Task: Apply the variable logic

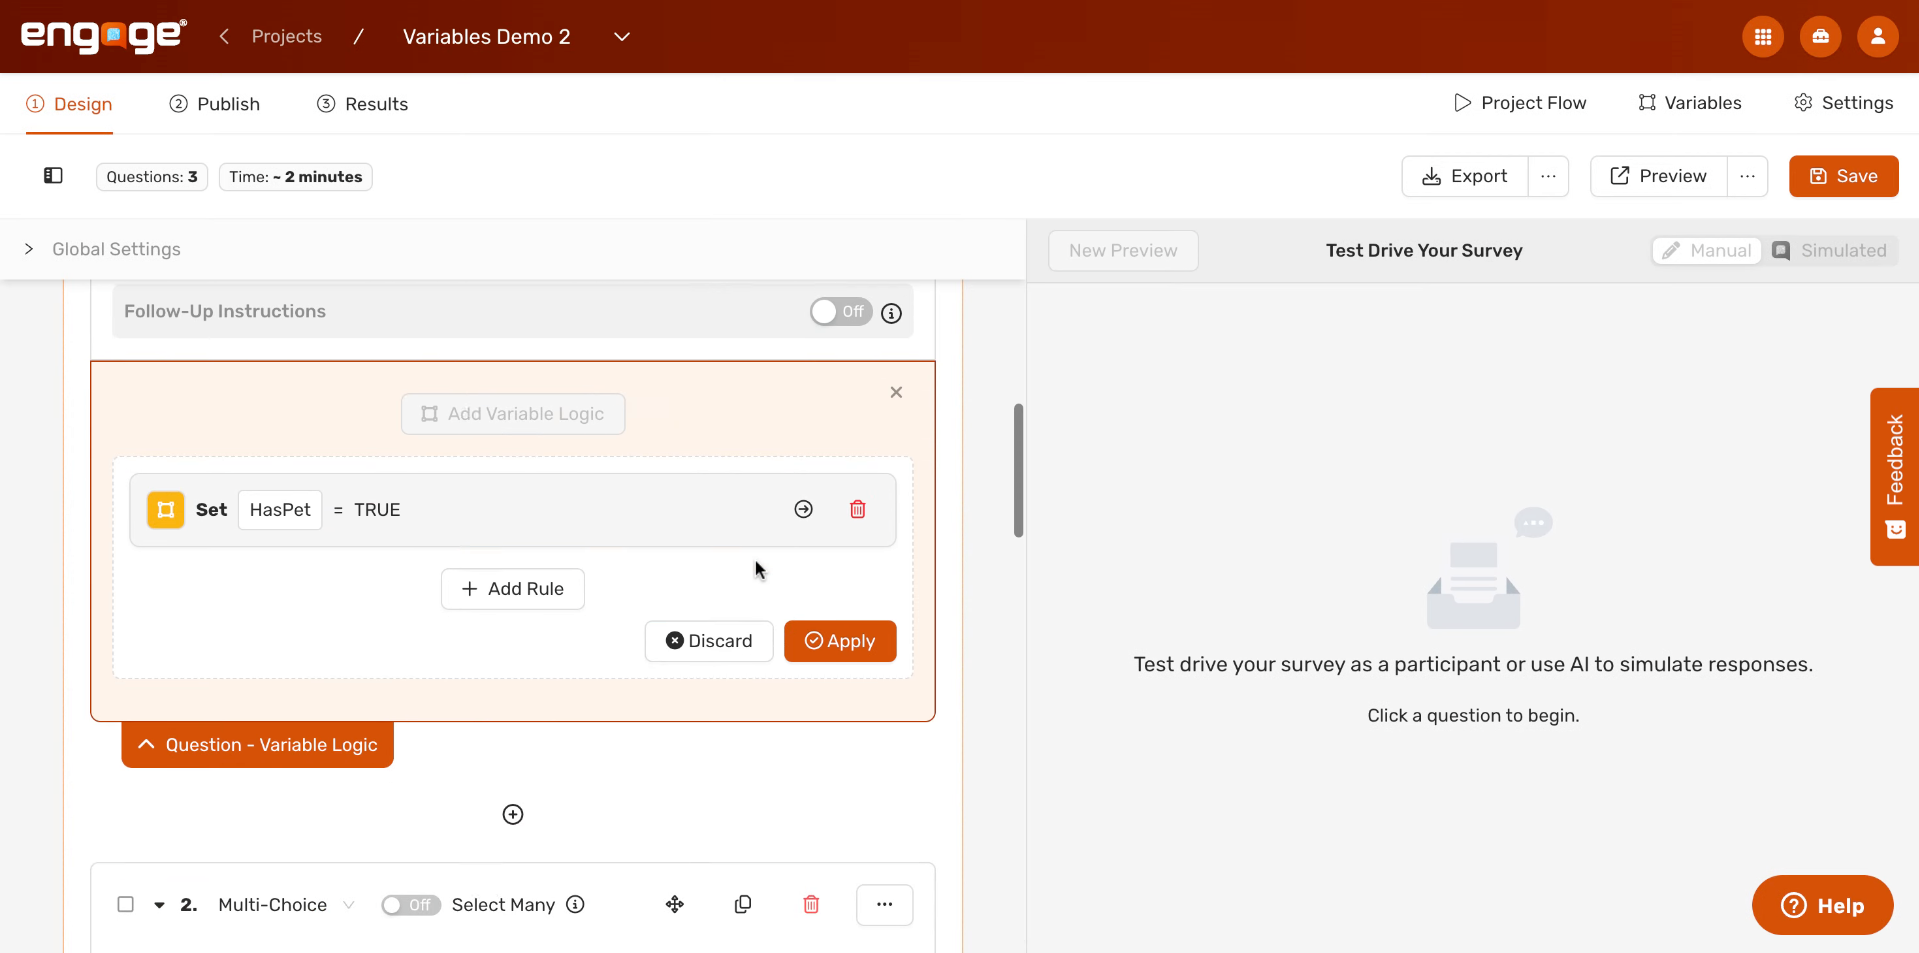Action: click(840, 641)
